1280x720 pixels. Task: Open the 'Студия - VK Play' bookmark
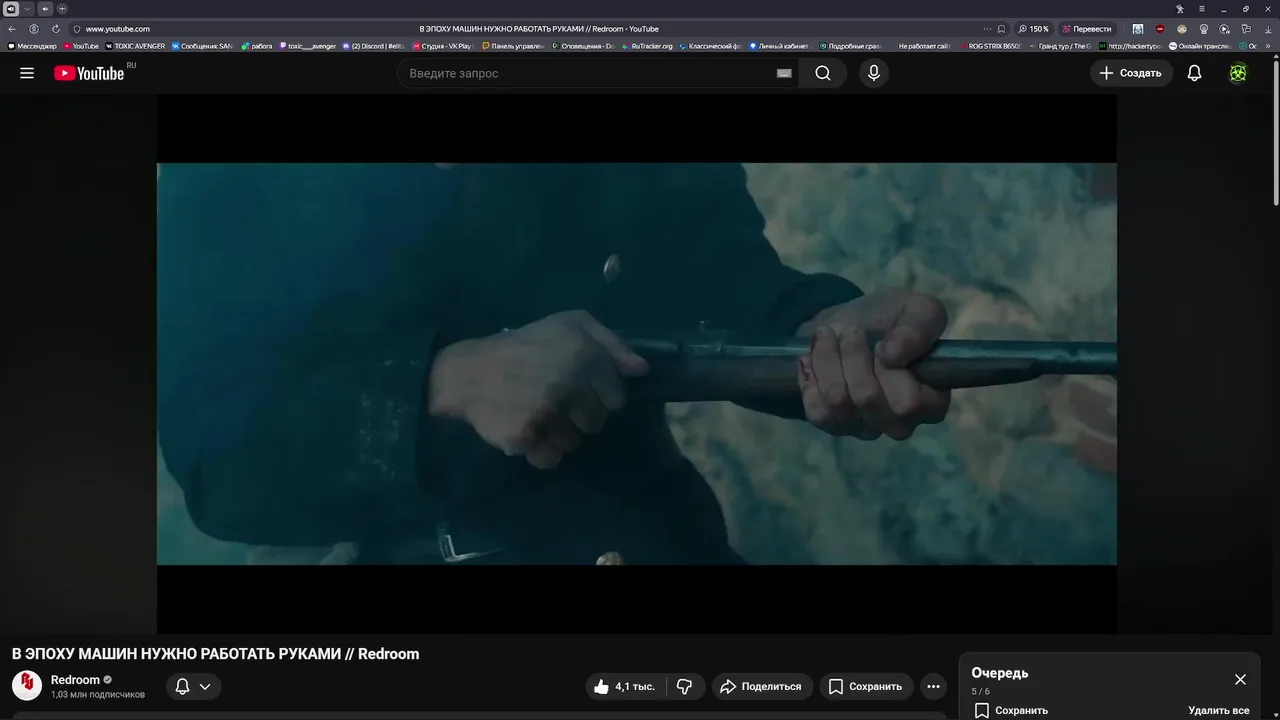pos(441,46)
